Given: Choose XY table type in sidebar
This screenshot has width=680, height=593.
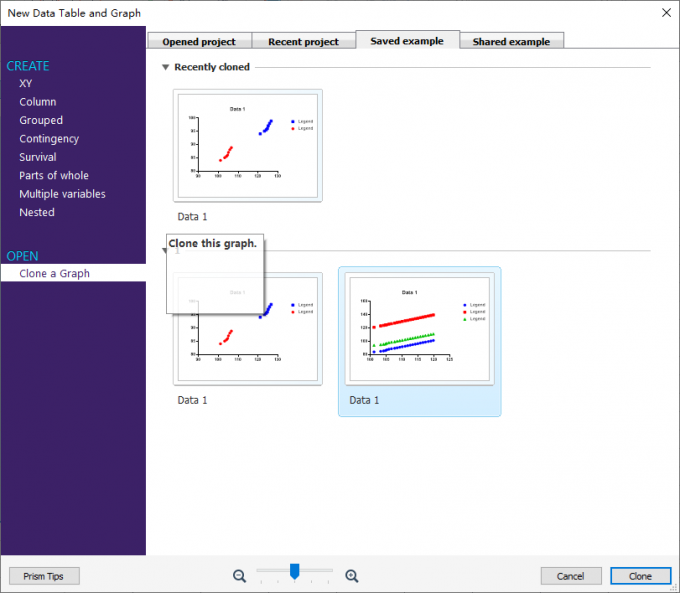Looking at the screenshot, I should click(26, 83).
